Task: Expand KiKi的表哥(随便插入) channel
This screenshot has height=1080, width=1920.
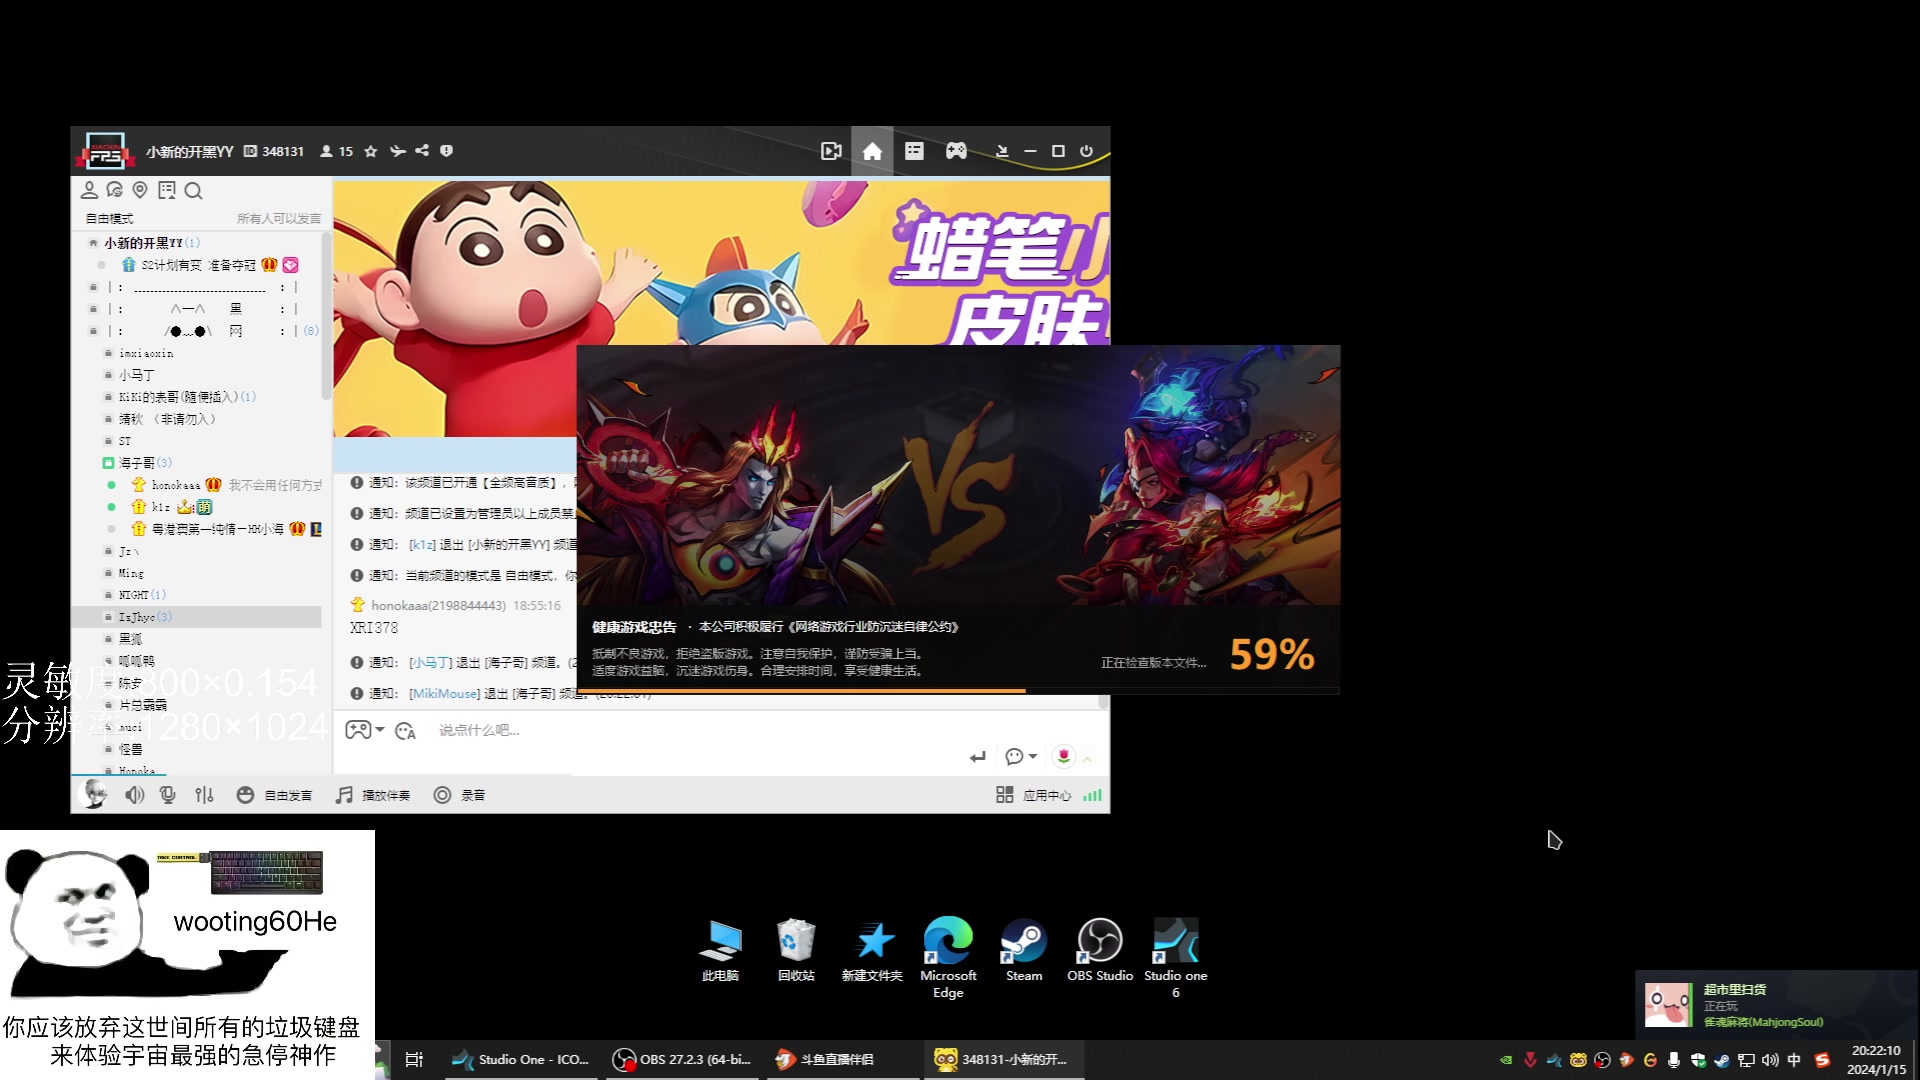Action: pyautogui.click(x=187, y=397)
